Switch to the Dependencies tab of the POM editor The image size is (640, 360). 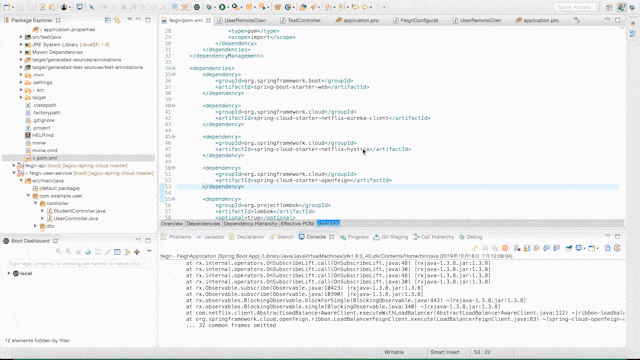tap(203, 224)
